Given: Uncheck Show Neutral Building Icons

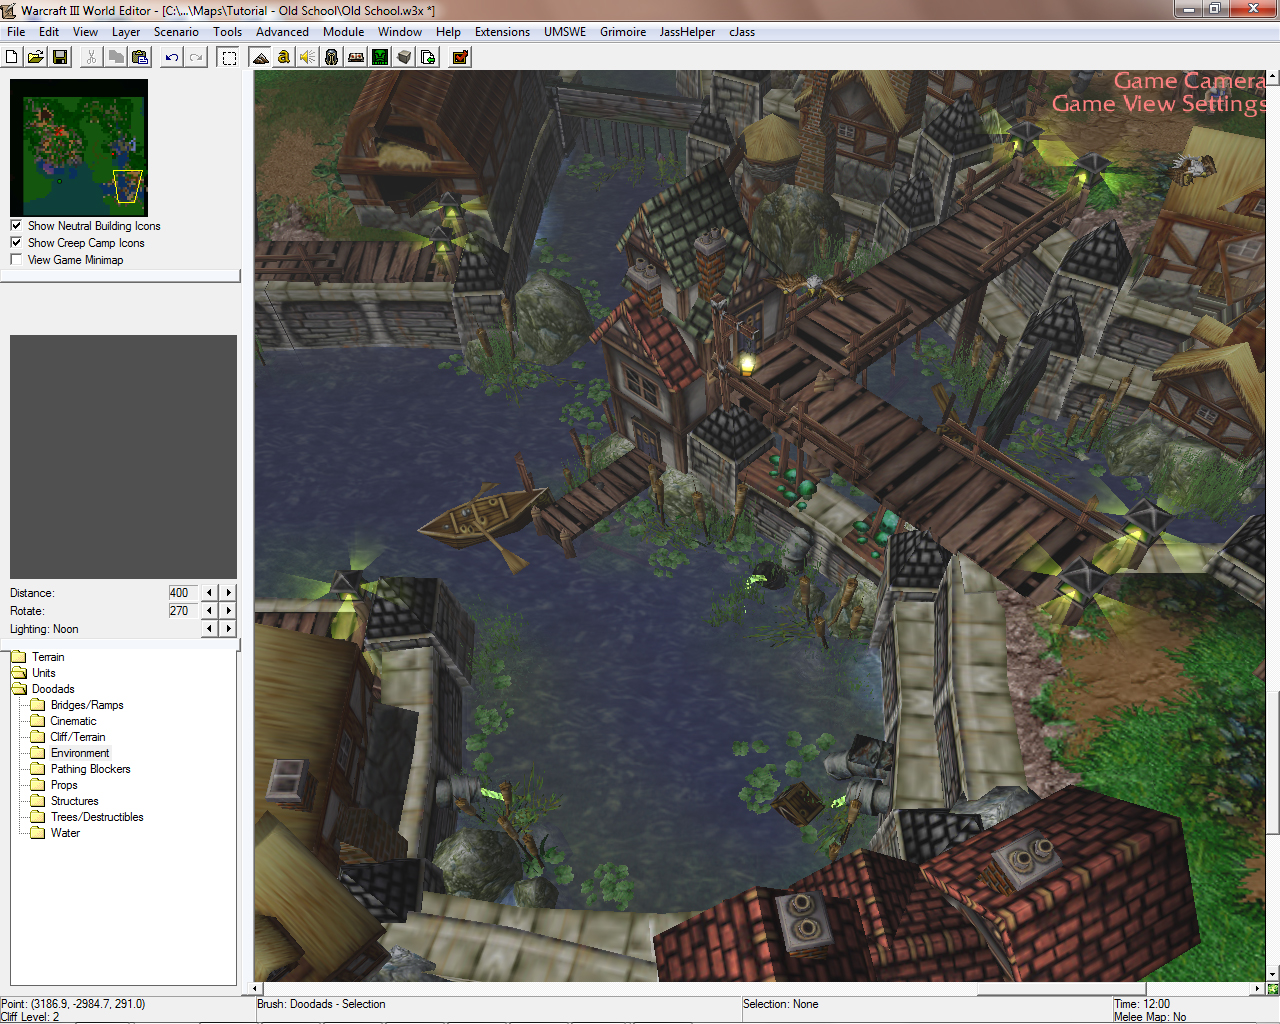Looking at the screenshot, I should point(16,226).
